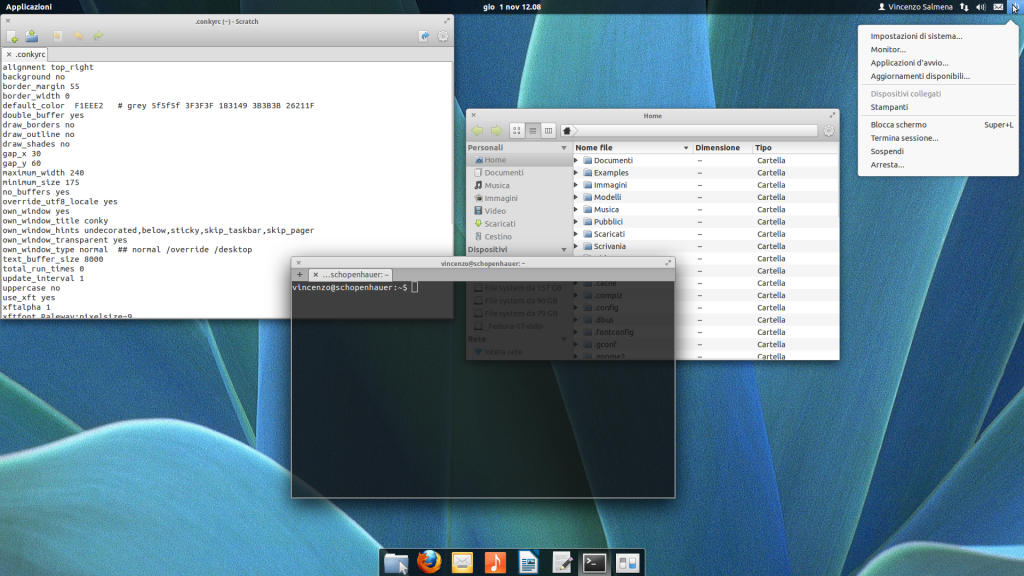The width and height of the screenshot is (1024, 576).
Task: Click Applicazioni in the top panel
Action: click(29, 7)
